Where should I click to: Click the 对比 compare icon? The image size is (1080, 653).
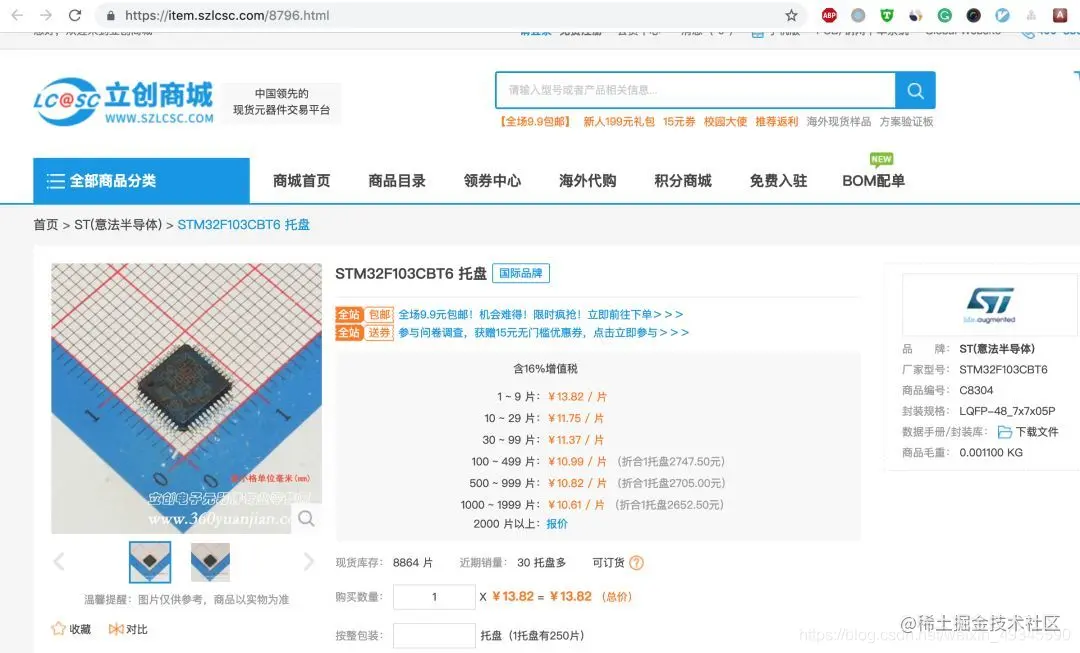point(116,629)
